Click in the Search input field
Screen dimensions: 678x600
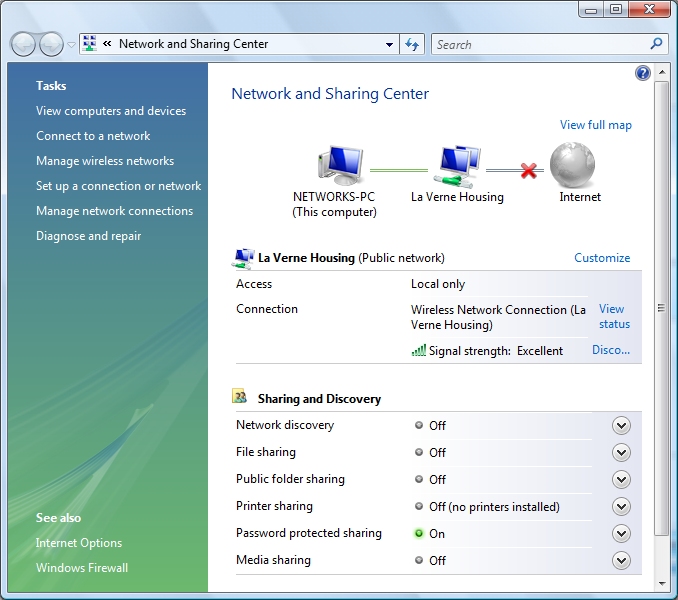pos(540,44)
